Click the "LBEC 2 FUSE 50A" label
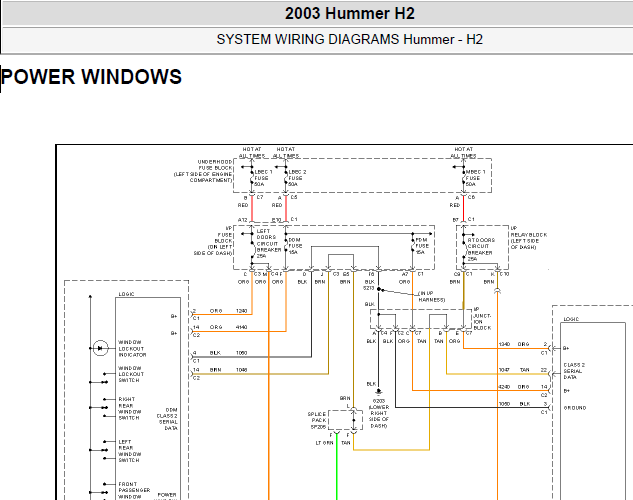Viewport: 633px width, 500px height. click(x=297, y=178)
